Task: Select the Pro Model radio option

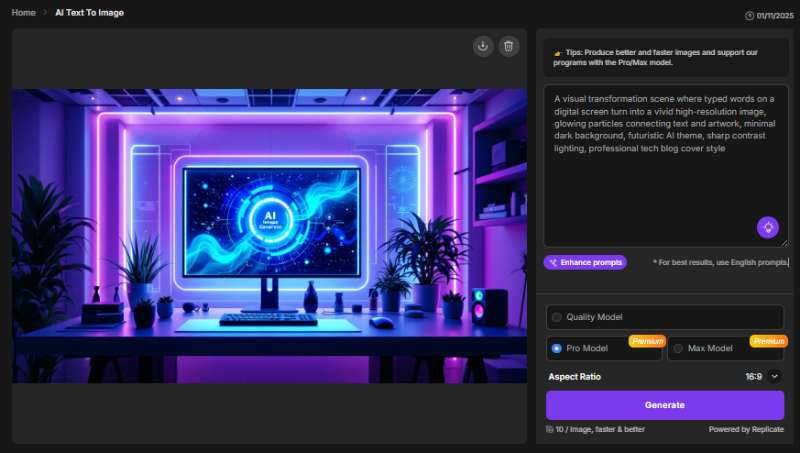Action: click(x=557, y=348)
